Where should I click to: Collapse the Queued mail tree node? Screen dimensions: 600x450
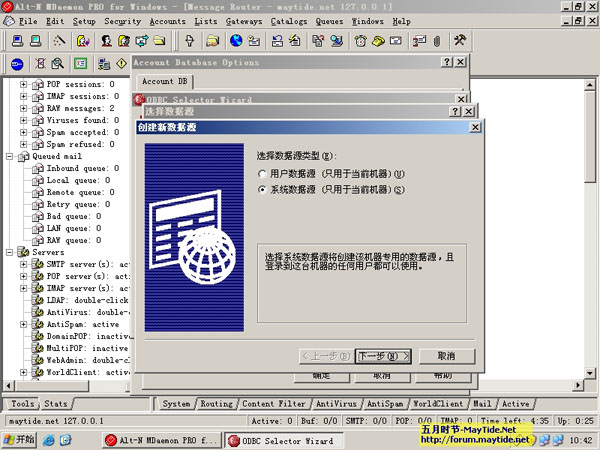pyautogui.click(x=10, y=157)
